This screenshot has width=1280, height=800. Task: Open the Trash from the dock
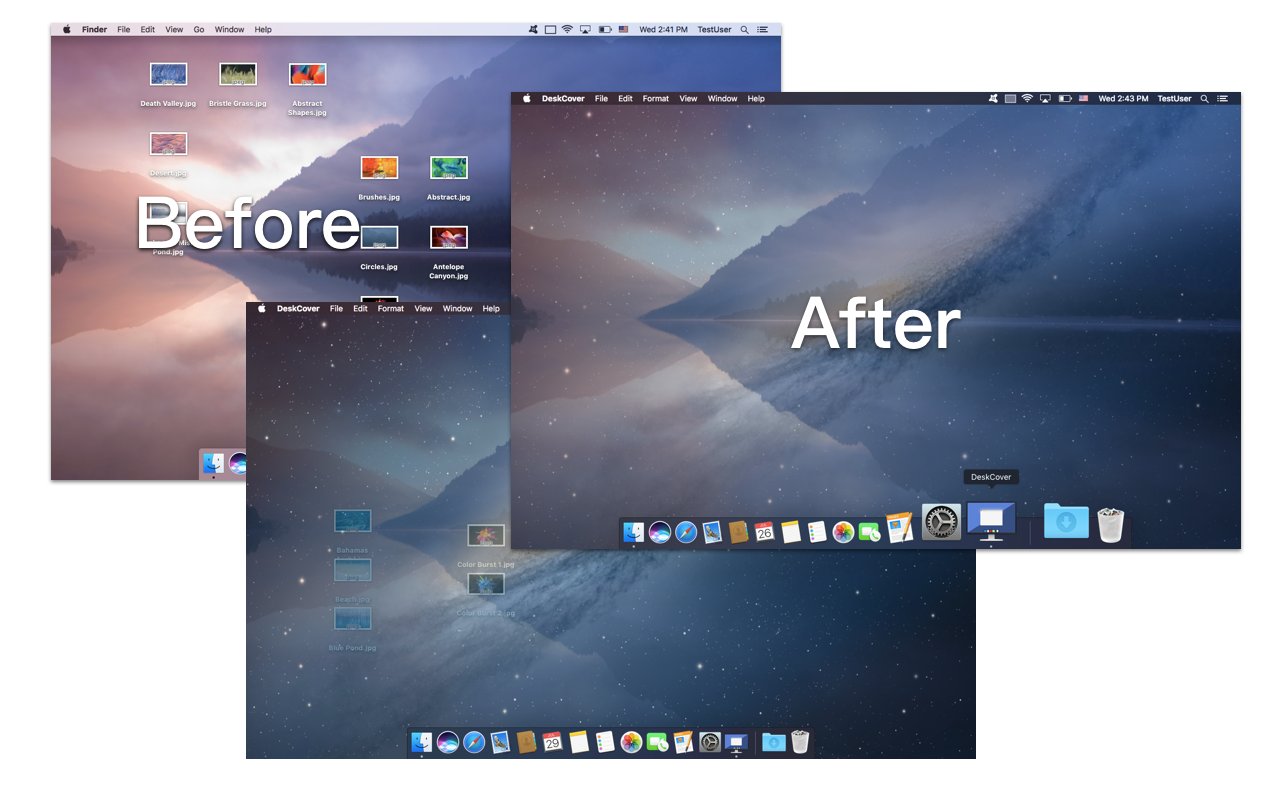click(1110, 521)
